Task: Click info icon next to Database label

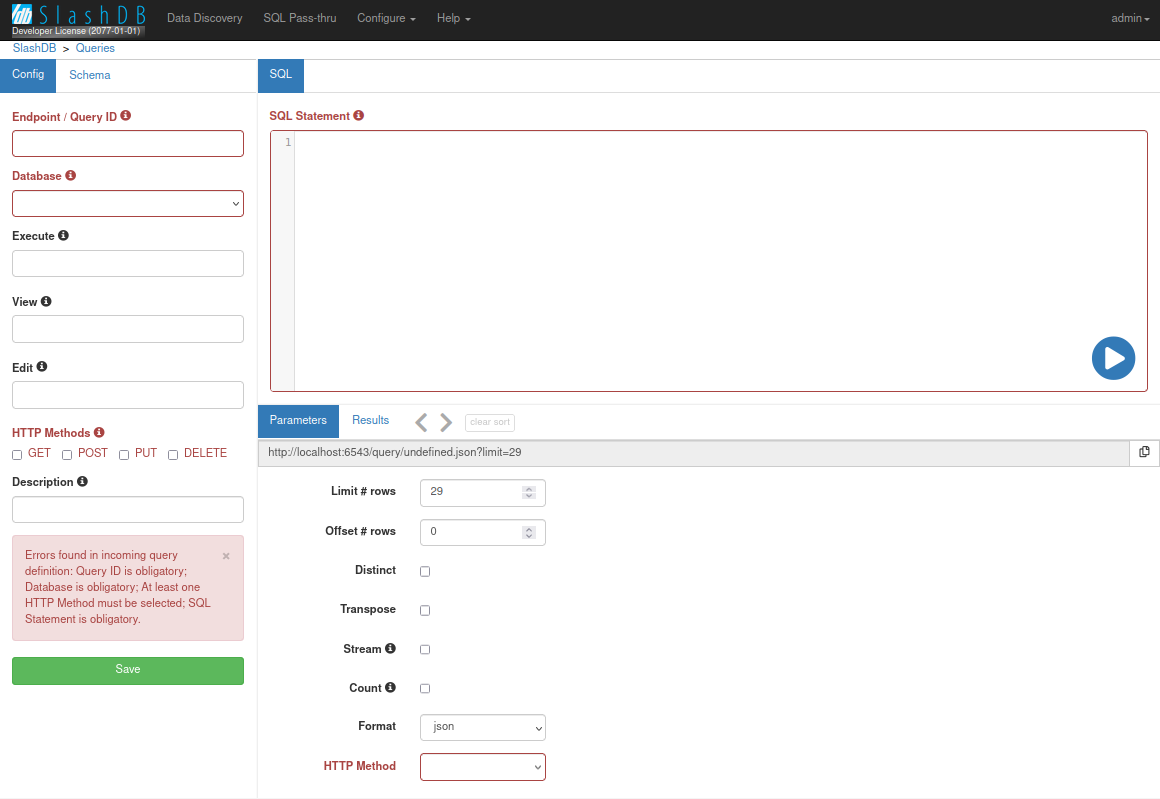Action: pos(70,175)
